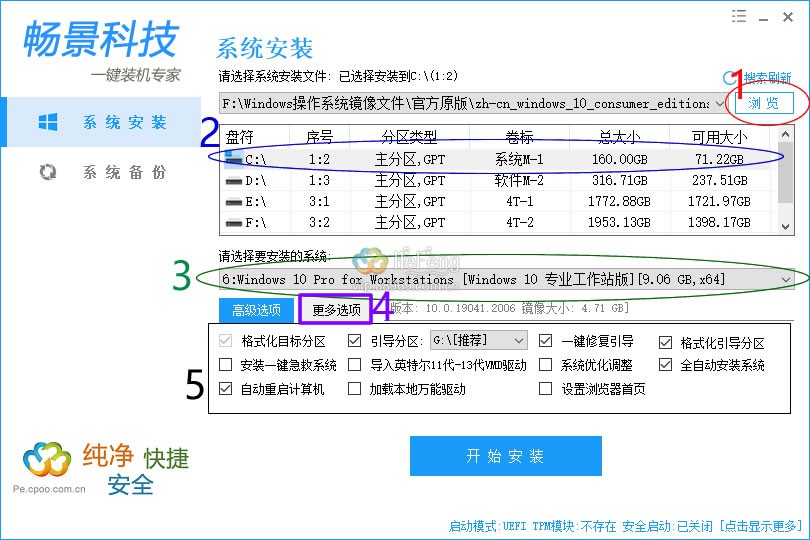Image resolution: width=810 pixels, height=540 pixels.
Task: Enable 设置浏览器首页 checkbox
Action: [546, 389]
